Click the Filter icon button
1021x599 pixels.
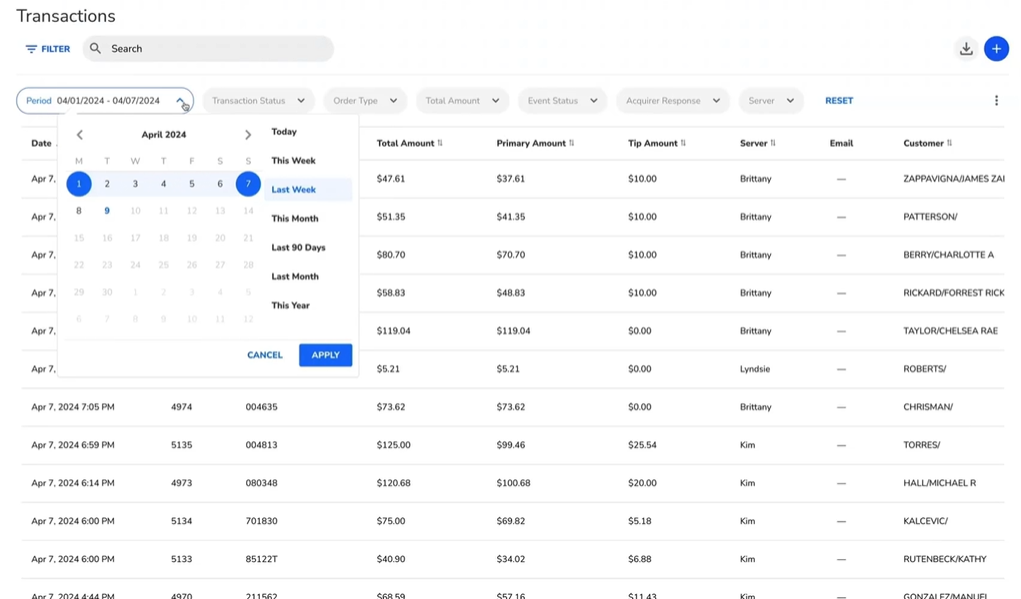48,49
